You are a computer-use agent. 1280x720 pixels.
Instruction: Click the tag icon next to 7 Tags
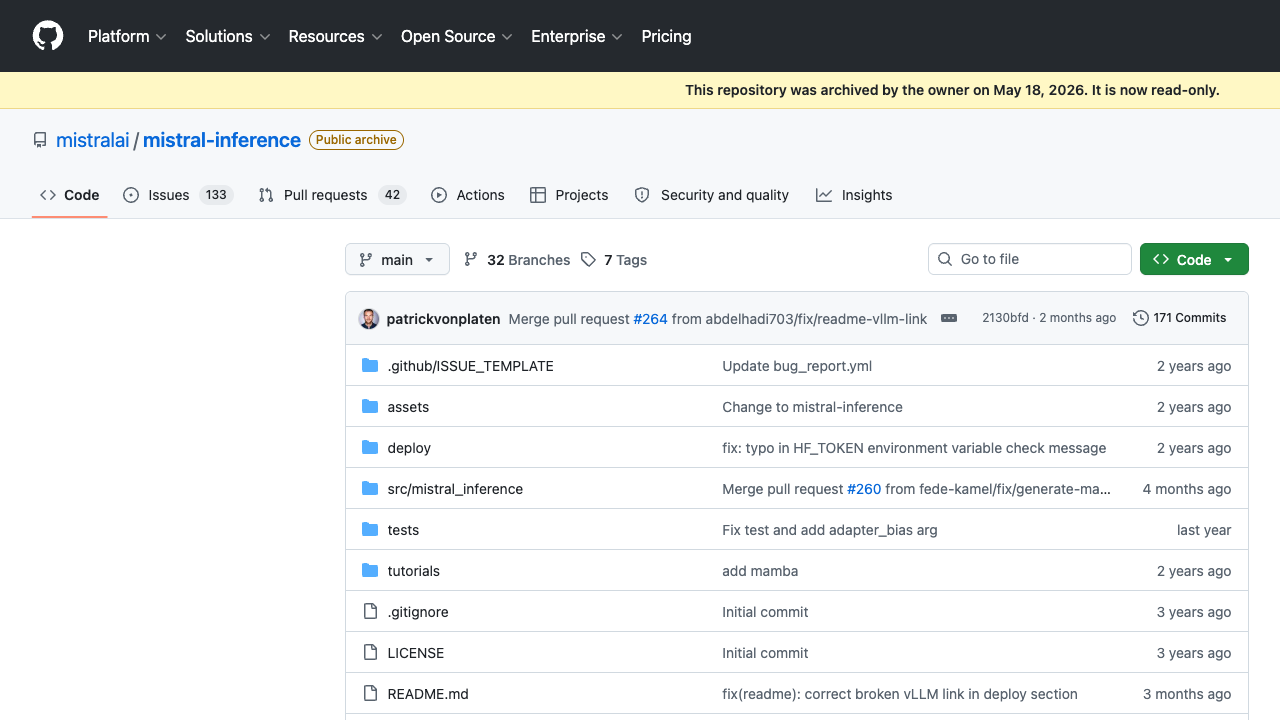click(x=588, y=259)
